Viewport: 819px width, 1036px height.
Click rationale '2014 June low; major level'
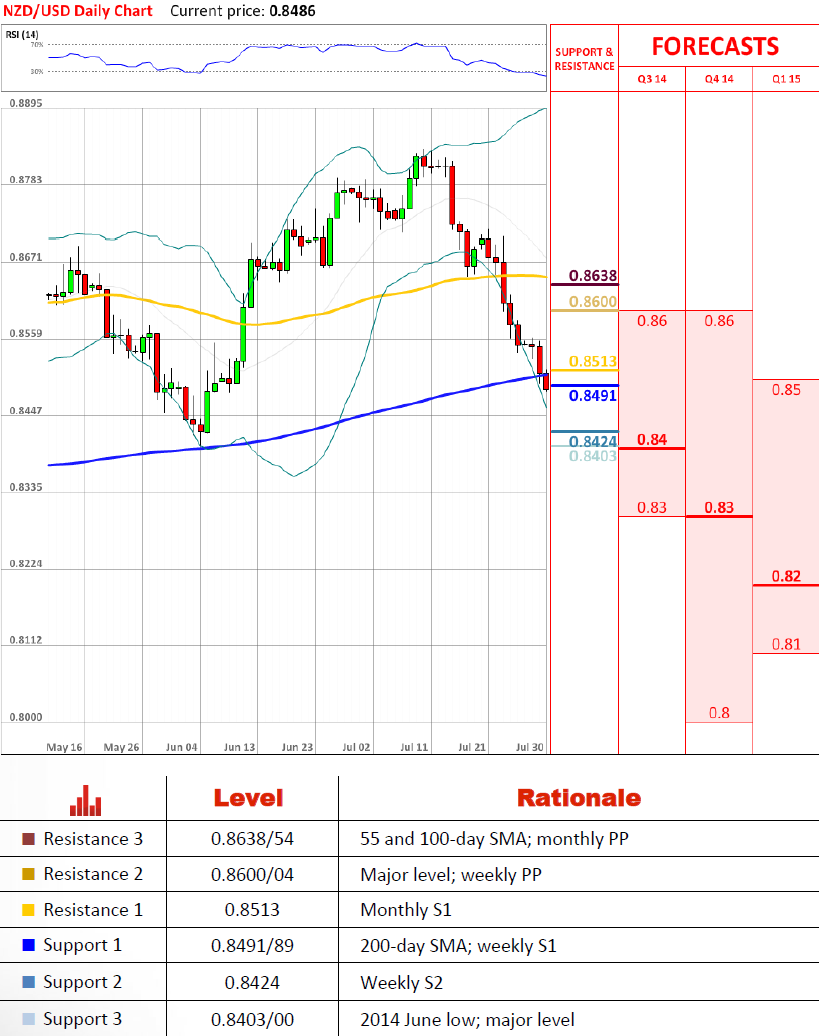[467, 1020]
